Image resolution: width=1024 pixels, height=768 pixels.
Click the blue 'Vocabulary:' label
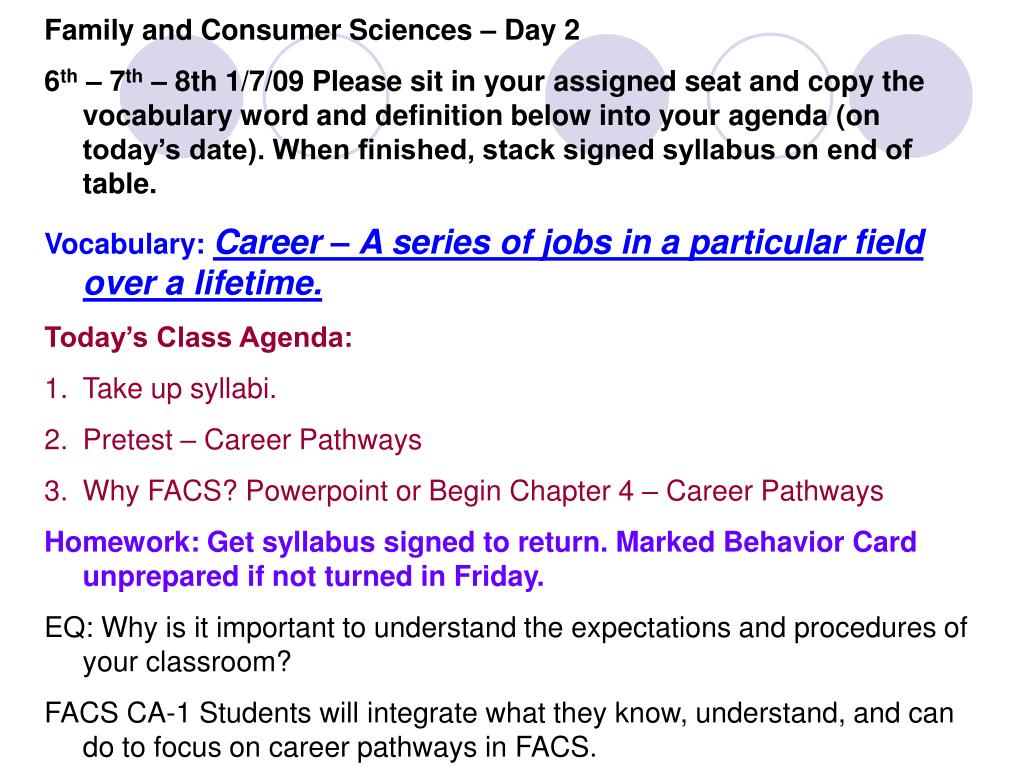tap(125, 246)
